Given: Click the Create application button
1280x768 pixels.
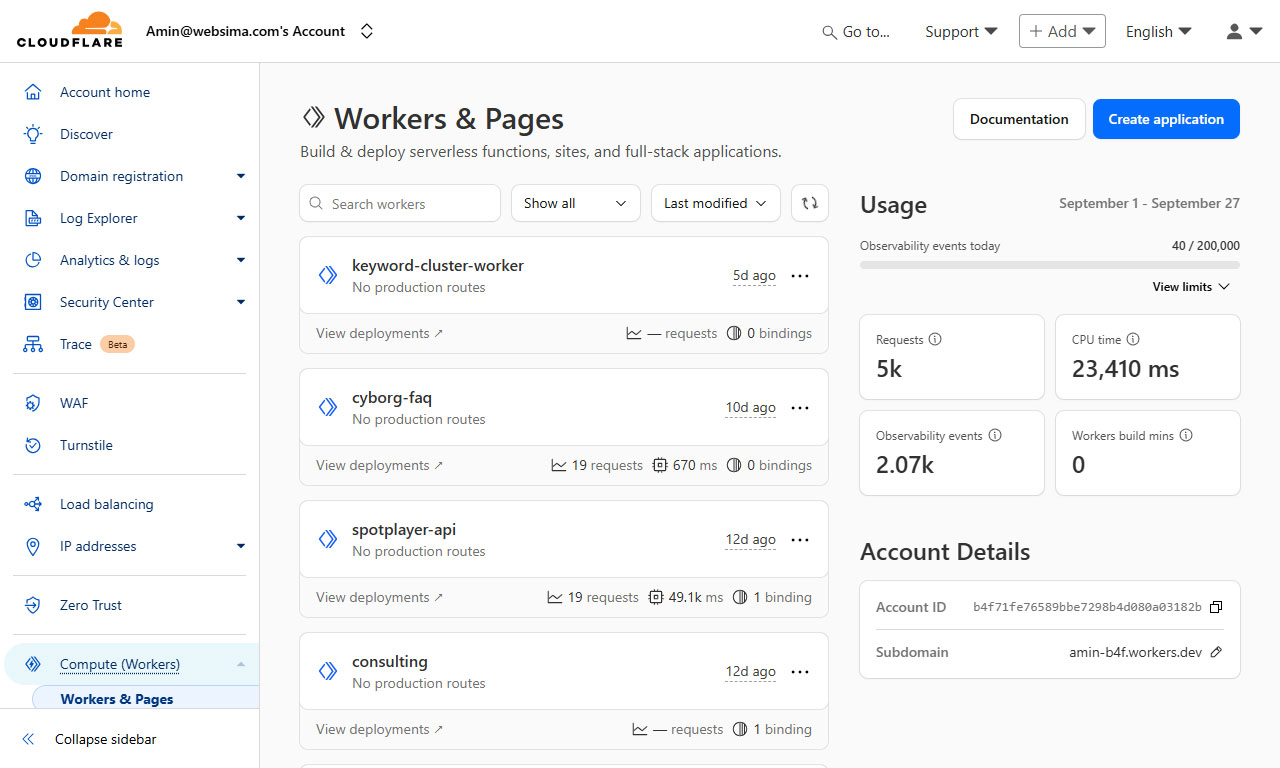Looking at the screenshot, I should tap(1166, 118).
